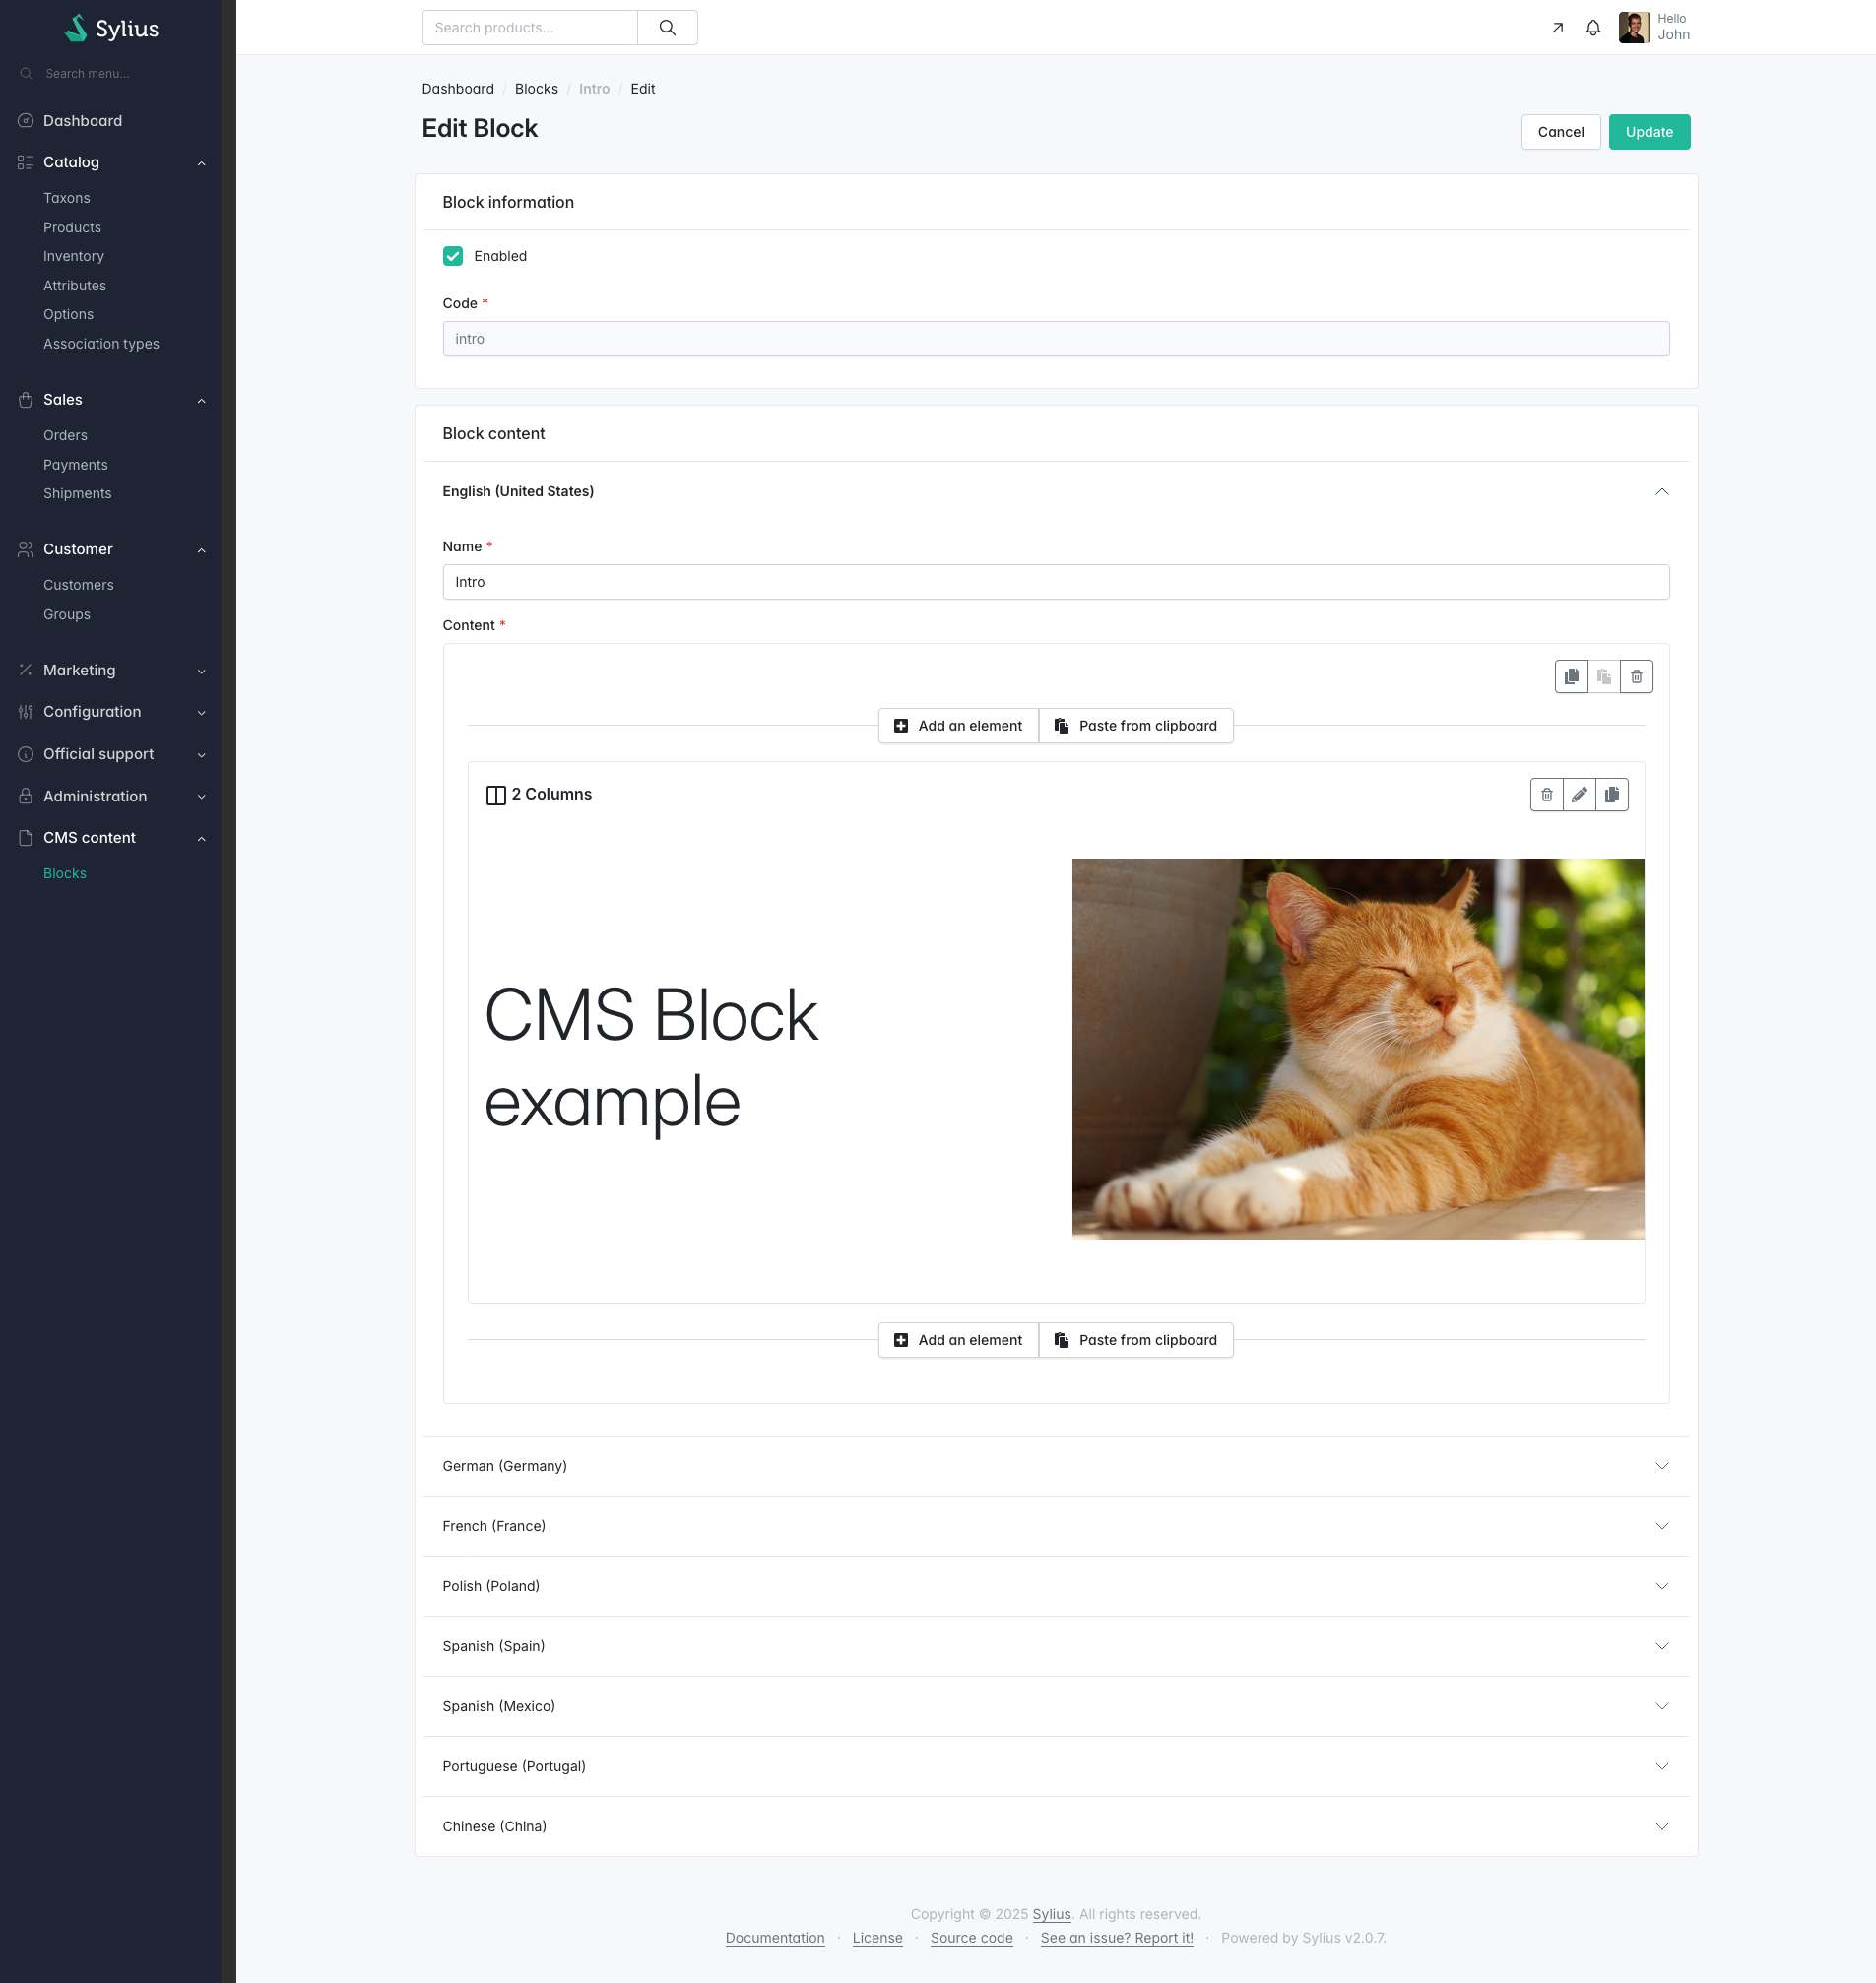Focus the Name input field

[1055, 582]
